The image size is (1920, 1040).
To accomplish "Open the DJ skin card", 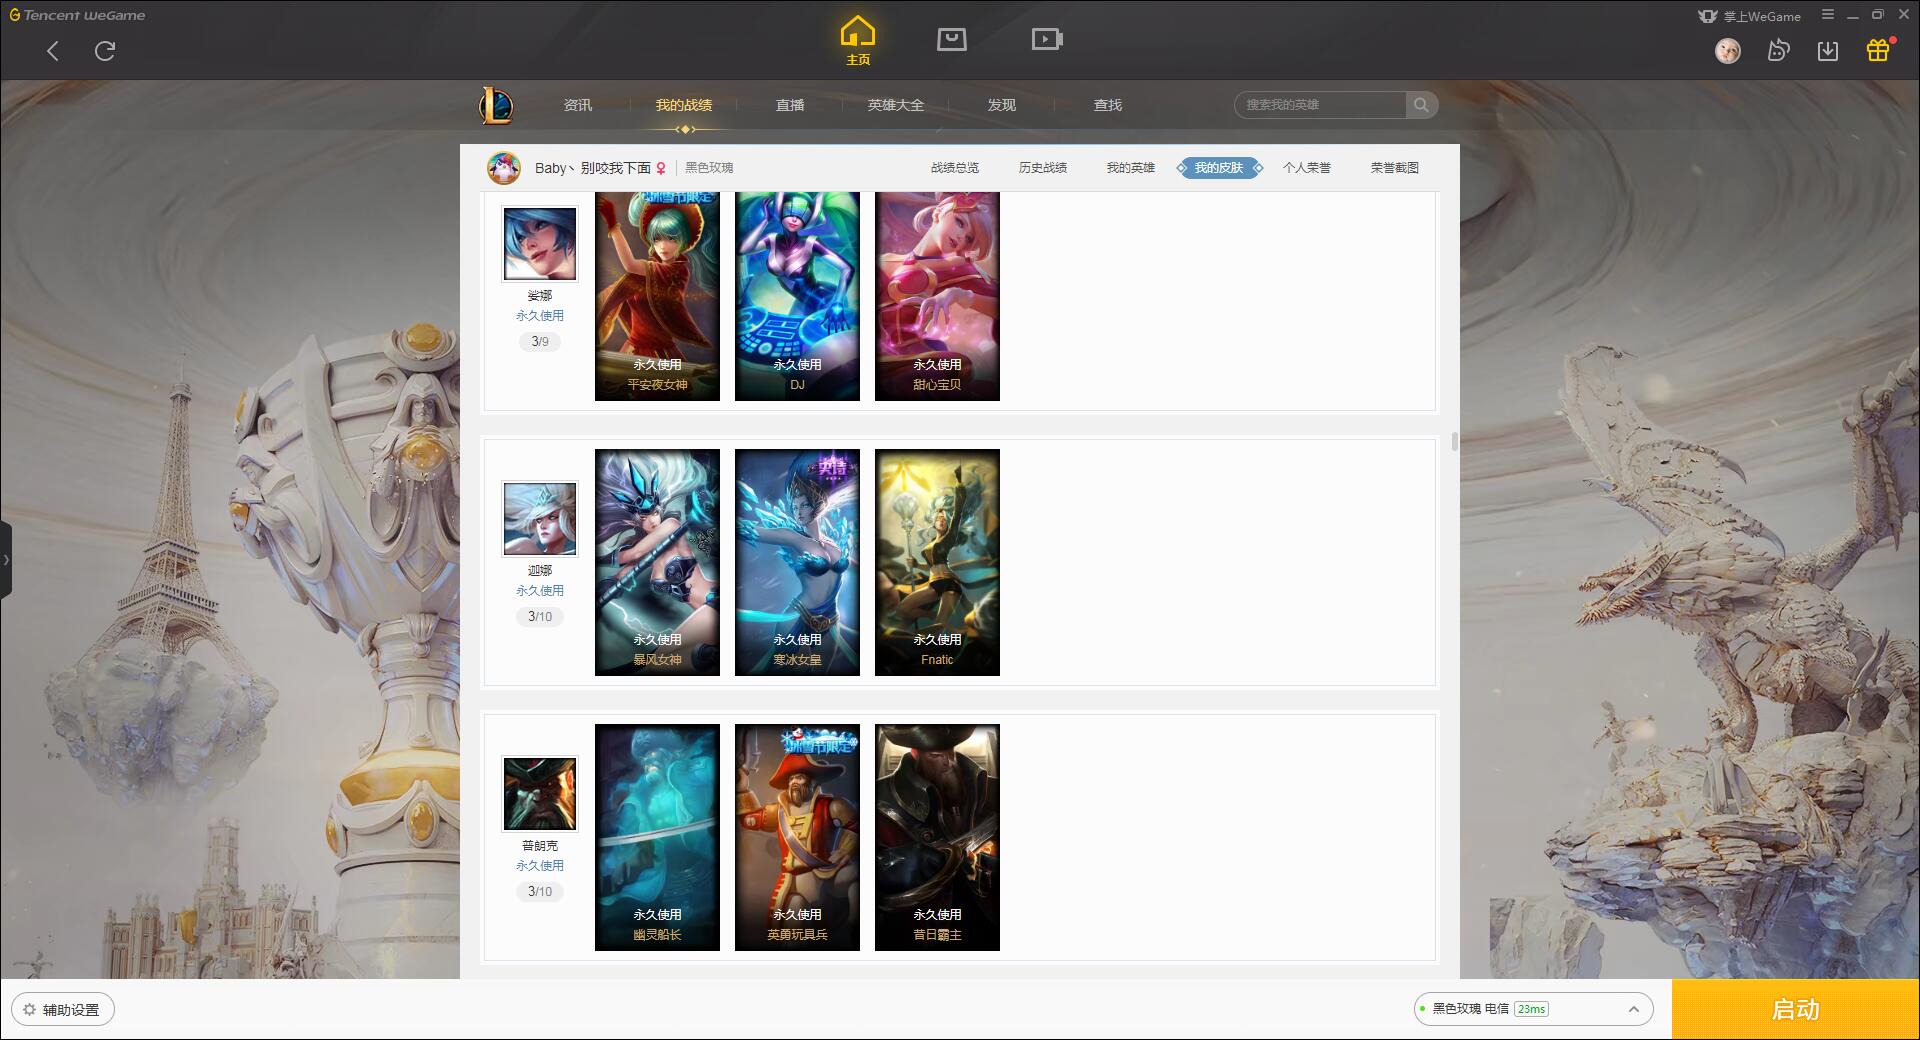I will pyautogui.click(x=797, y=296).
